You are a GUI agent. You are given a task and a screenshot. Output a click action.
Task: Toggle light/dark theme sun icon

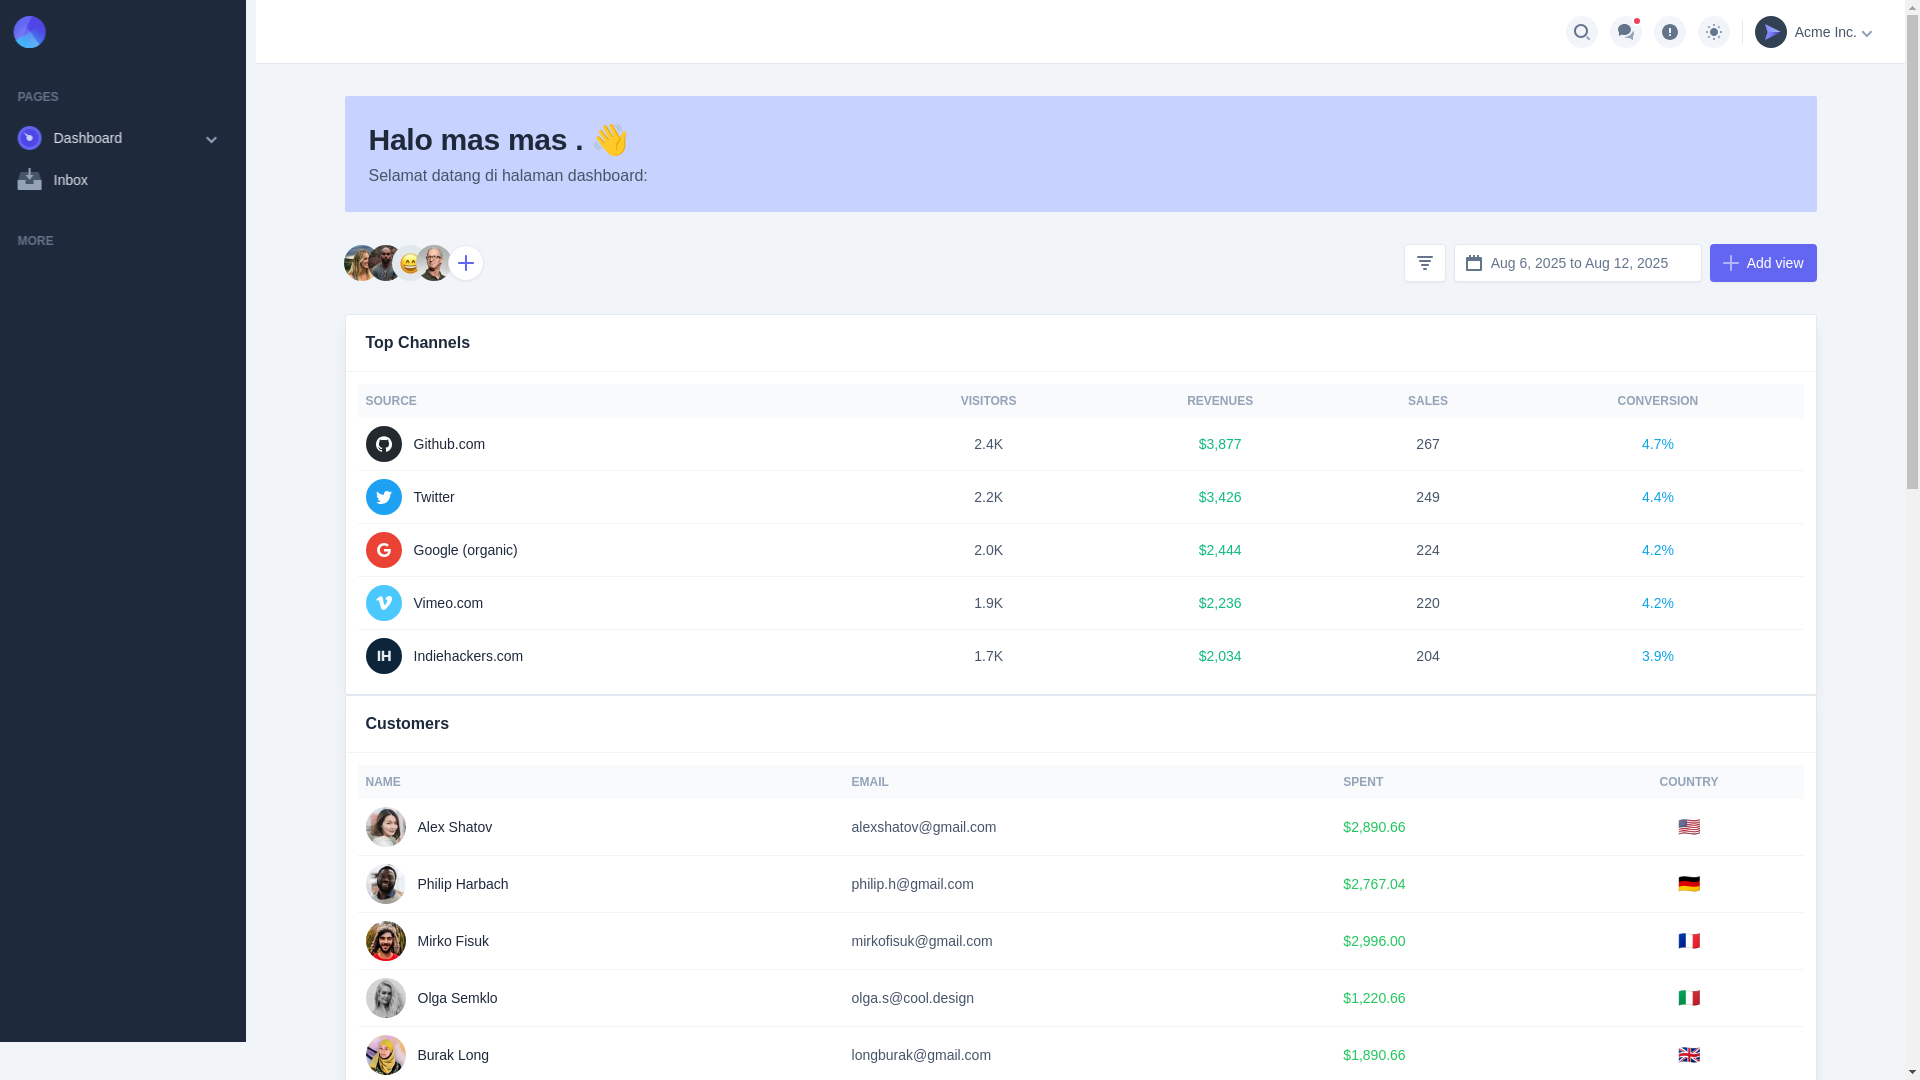point(1713,32)
